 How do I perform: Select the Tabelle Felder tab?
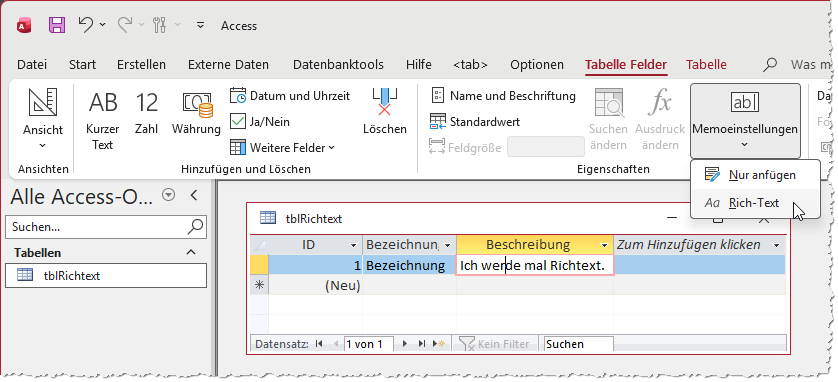[626, 65]
